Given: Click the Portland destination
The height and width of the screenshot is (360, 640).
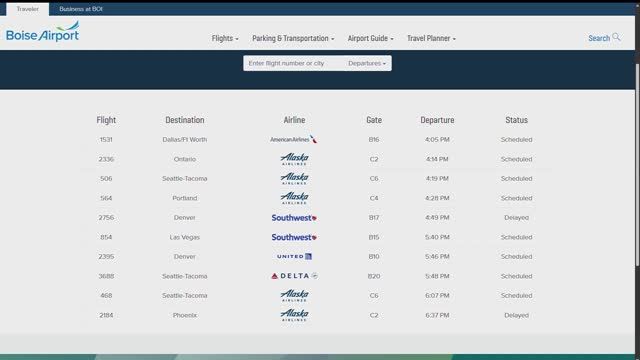Looking at the screenshot, I should coord(184,198).
